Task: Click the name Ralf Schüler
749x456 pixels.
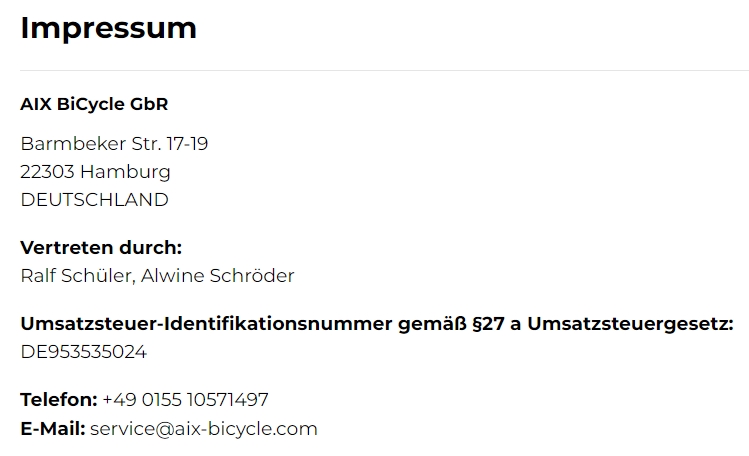Action: coord(78,276)
